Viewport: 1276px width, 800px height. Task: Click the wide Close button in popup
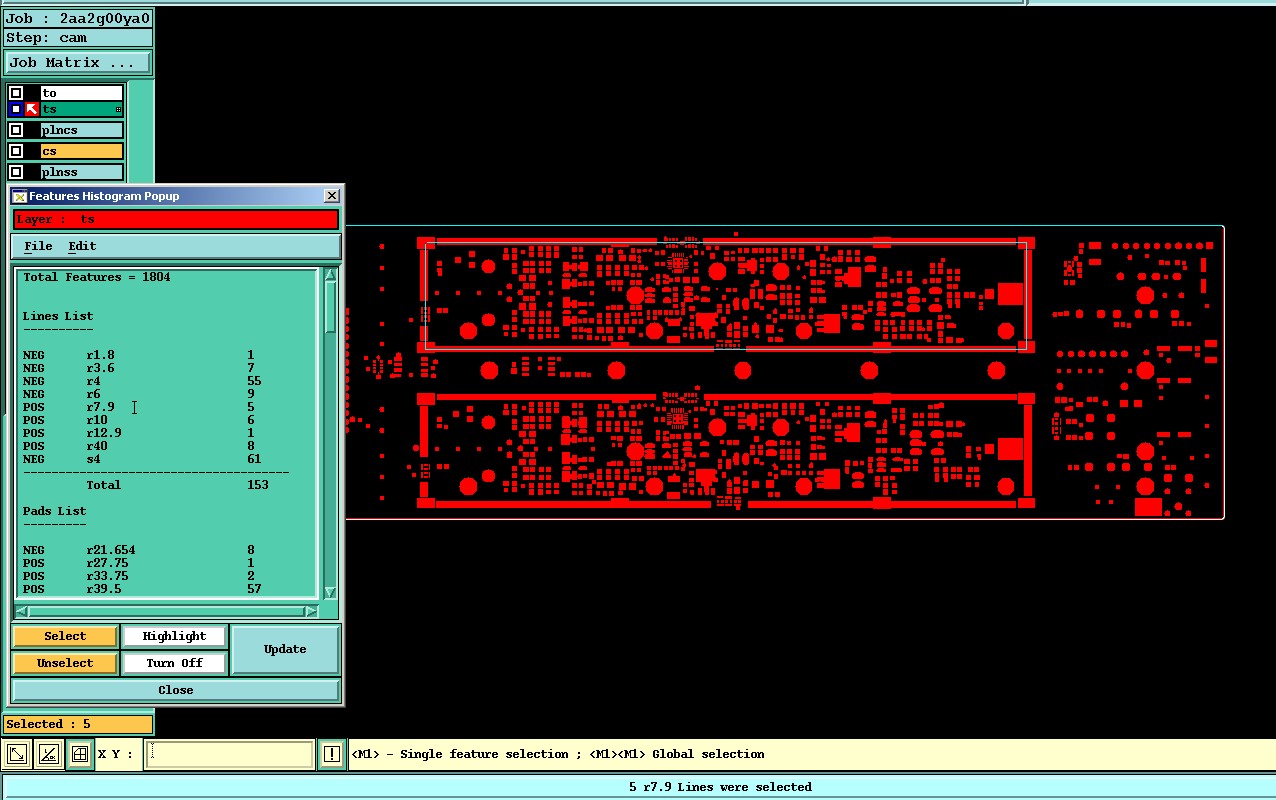click(176, 690)
